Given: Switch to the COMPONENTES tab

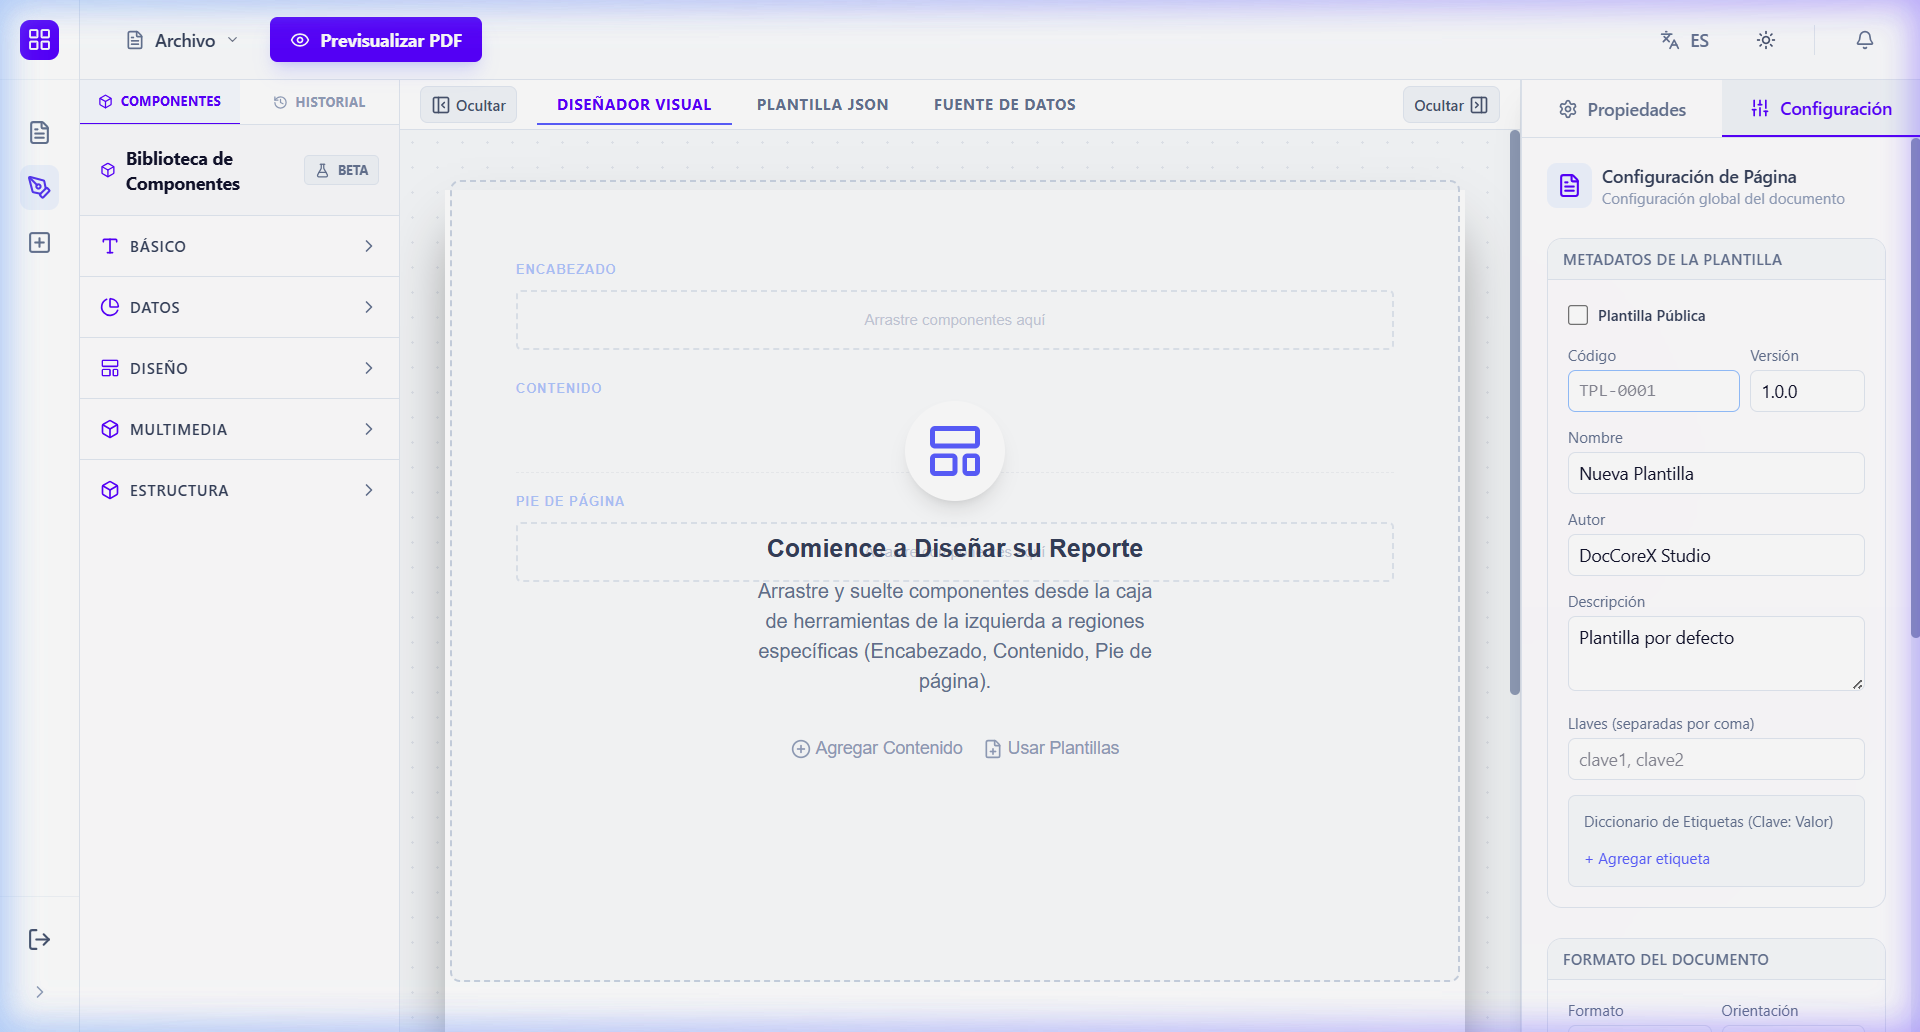Looking at the screenshot, I should [160, 102].
